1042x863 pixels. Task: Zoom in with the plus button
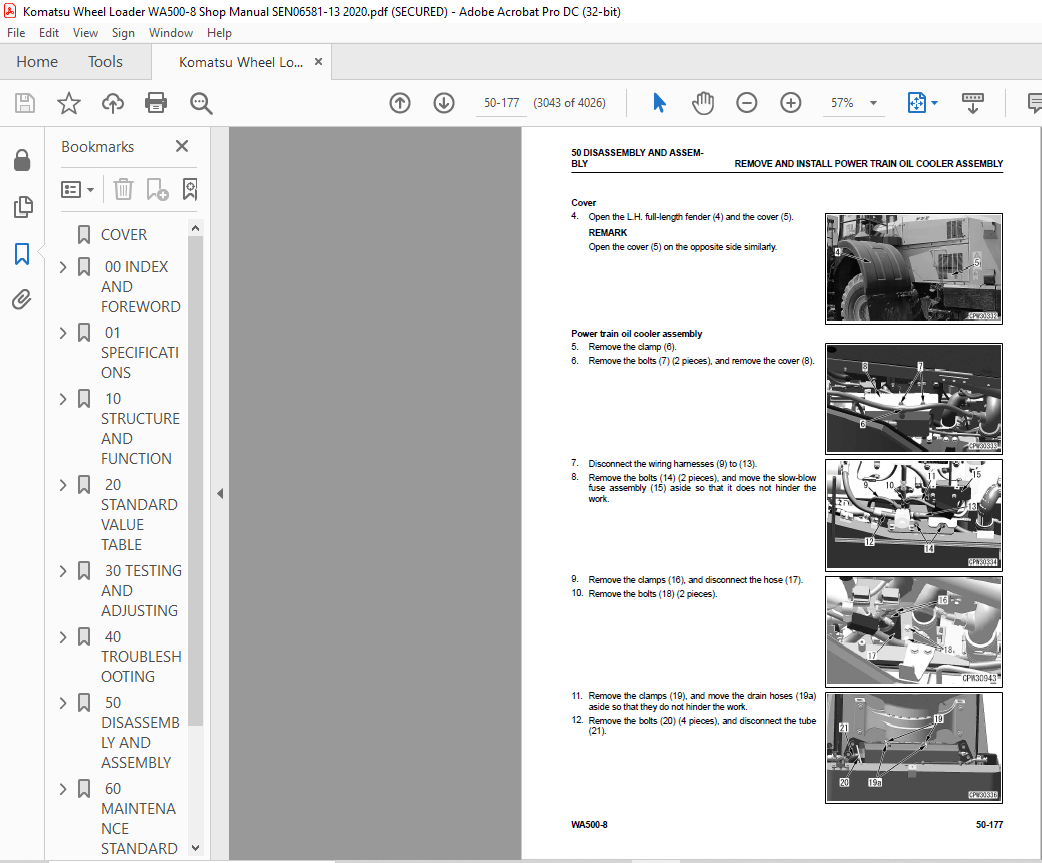790,103
